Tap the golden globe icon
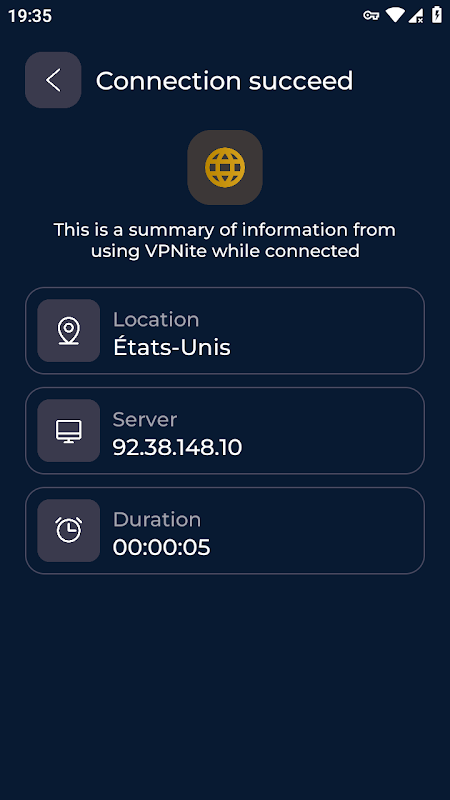The image size is (450, 800). tap(225, 167)
